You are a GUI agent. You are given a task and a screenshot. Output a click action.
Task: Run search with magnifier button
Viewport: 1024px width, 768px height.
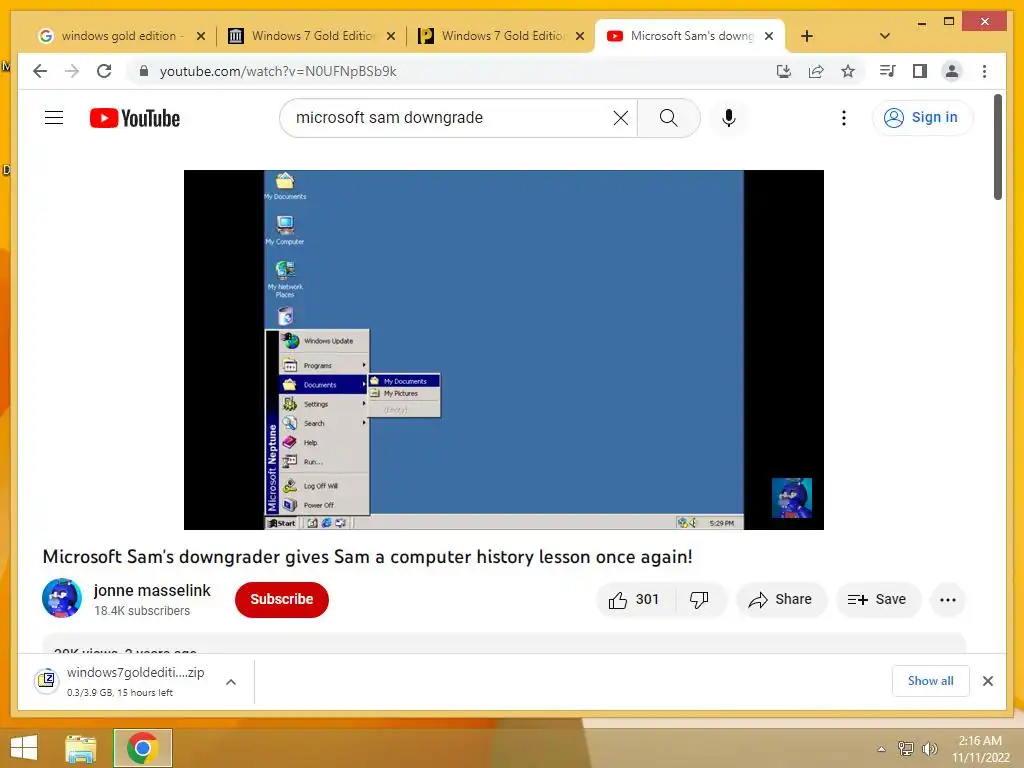point(668,118)
